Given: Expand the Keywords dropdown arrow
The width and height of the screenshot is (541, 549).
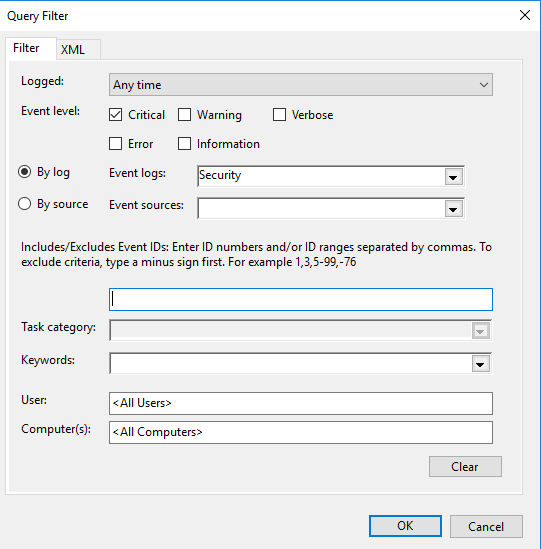Looking at the screenshot, I should (x=480, y=364).
